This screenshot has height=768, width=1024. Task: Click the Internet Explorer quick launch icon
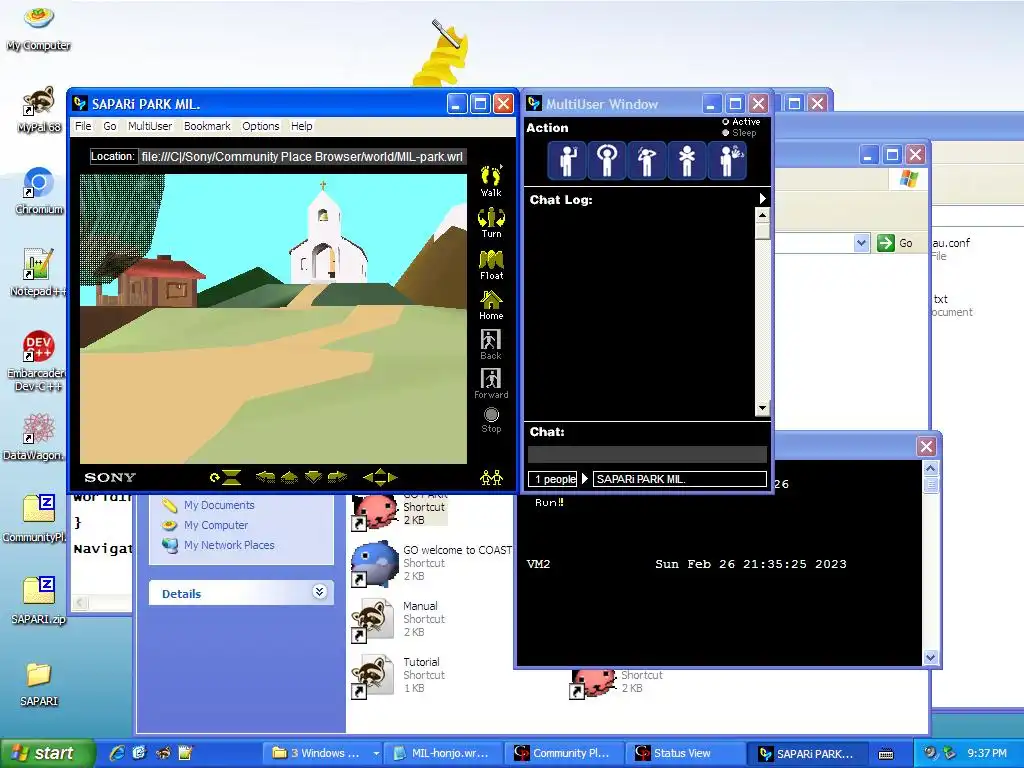[117, 753]
